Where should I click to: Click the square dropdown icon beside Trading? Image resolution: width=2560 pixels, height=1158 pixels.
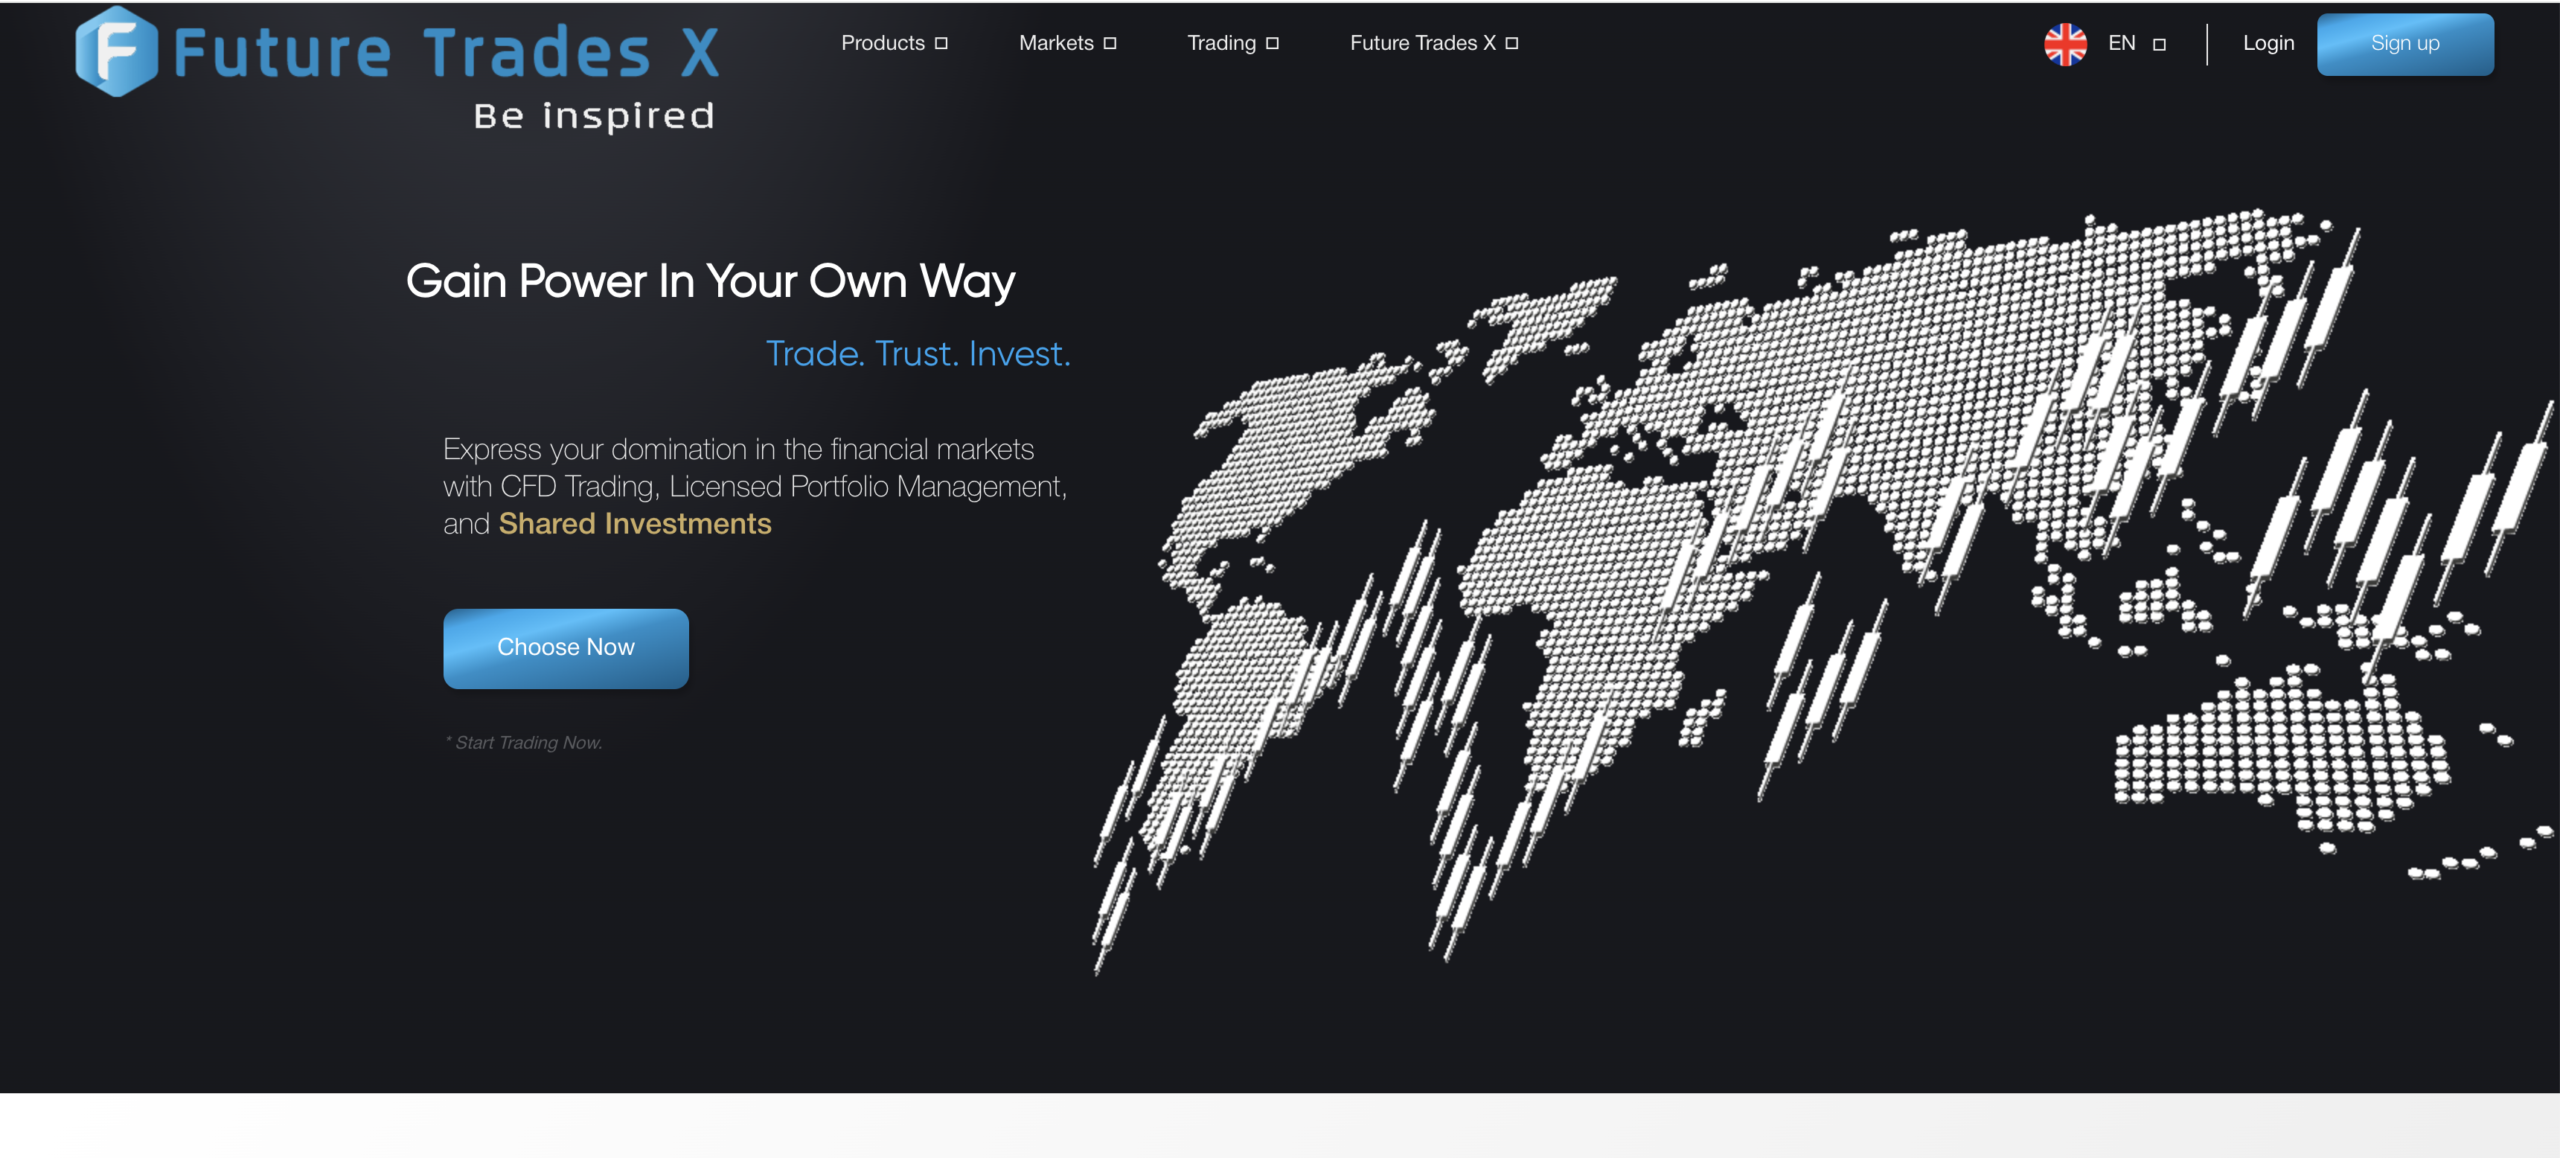(x=1273, y=43)
